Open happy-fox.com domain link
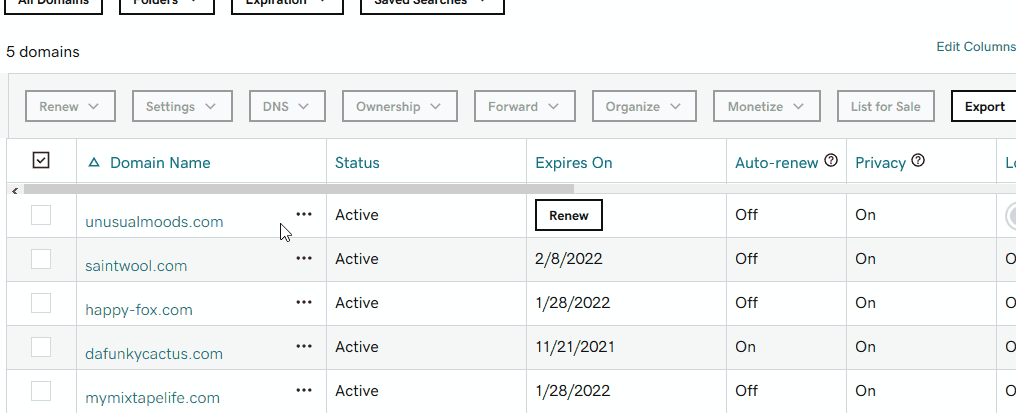 139,310
